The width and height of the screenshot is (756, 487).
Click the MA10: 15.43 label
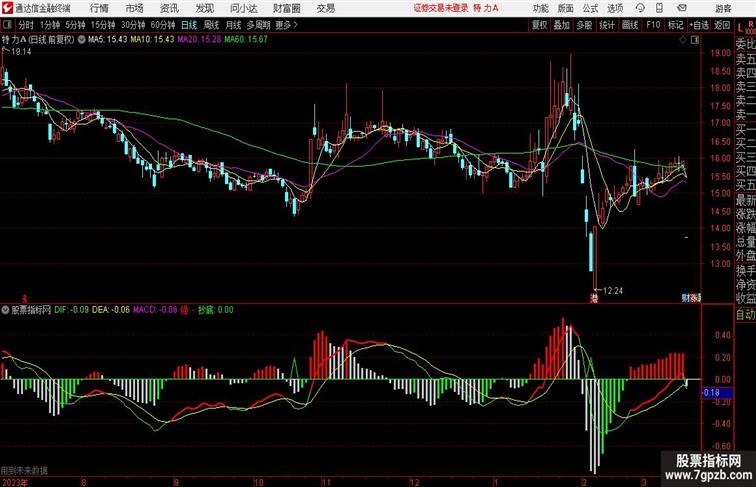tap(152, 40)
